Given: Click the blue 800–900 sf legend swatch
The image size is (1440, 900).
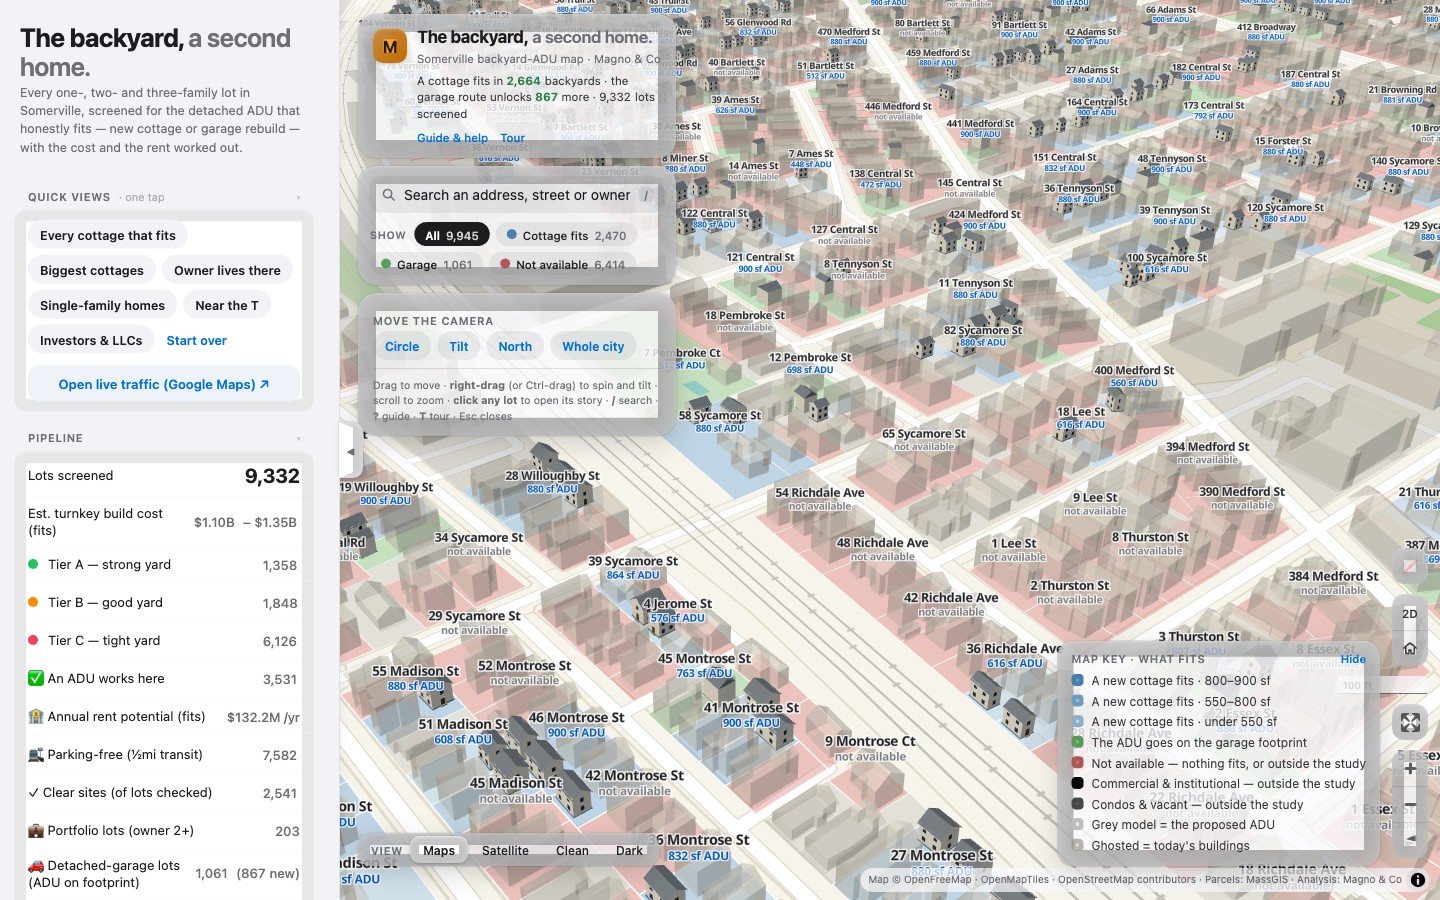Looking at the screenshot, I should click(x=1078, y=680).
